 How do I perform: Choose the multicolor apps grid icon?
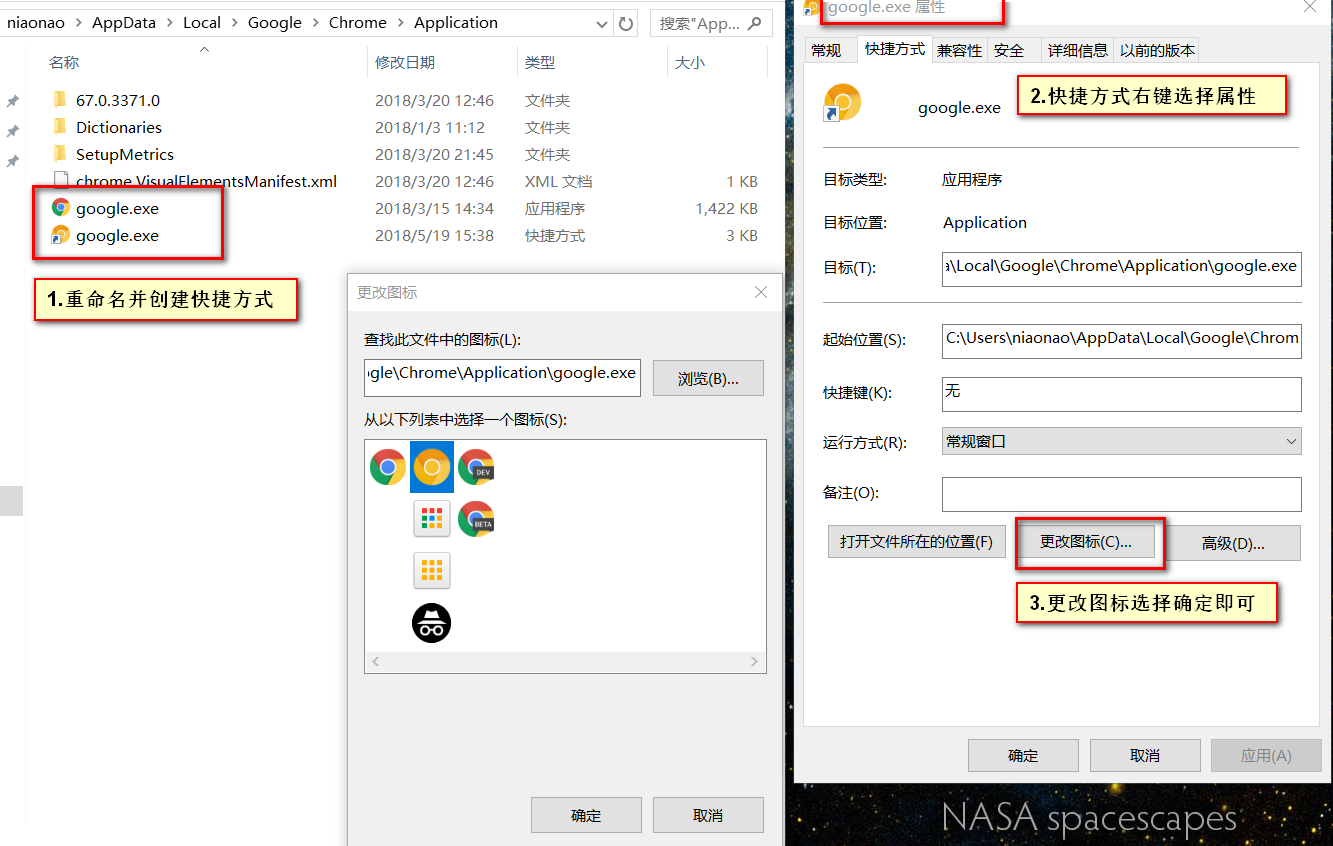(x=432, y=519)
